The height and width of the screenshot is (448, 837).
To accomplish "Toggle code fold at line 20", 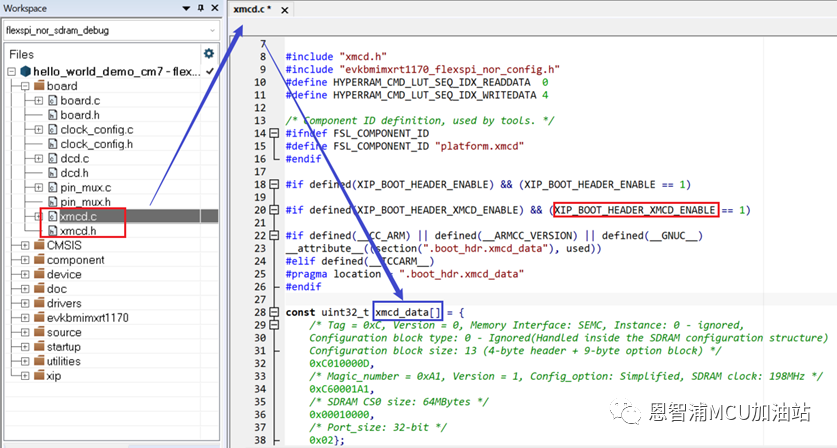I will click(x=274, y=210).
